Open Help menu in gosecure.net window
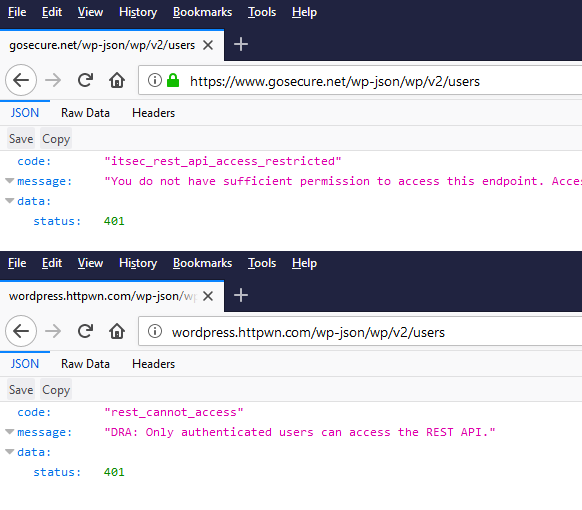The image size is (582, 510). [304, 12]
